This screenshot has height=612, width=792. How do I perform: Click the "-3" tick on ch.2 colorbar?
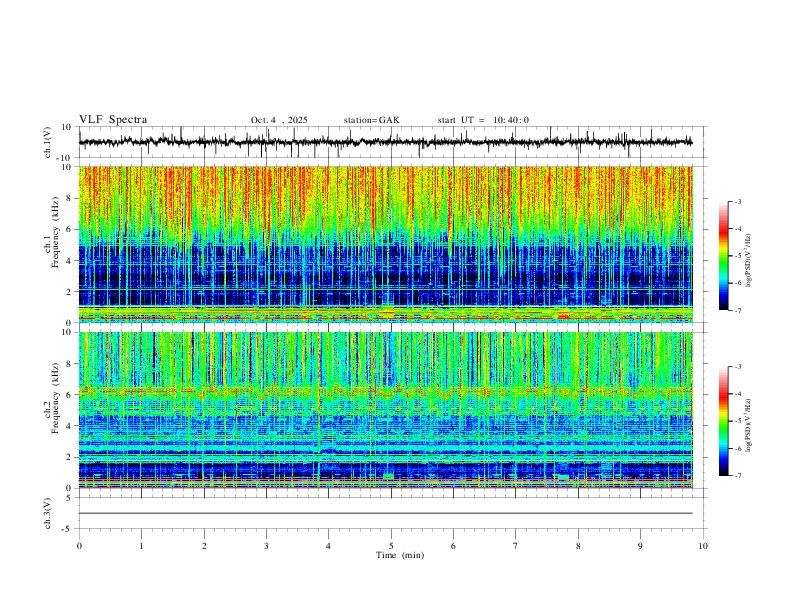(737, 367)
